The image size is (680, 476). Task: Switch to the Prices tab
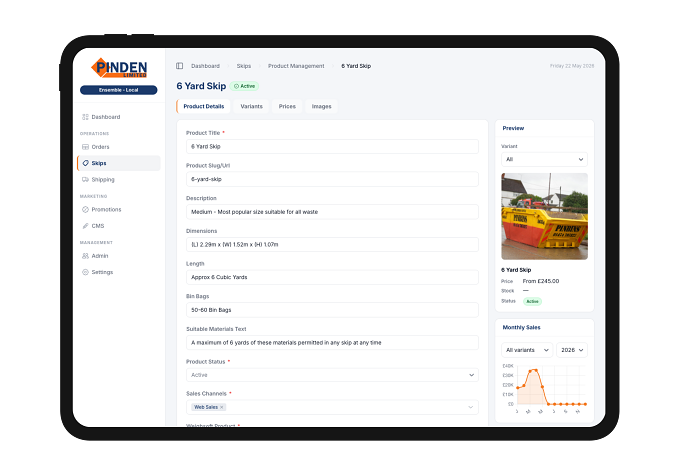click(x=287, y=107)
